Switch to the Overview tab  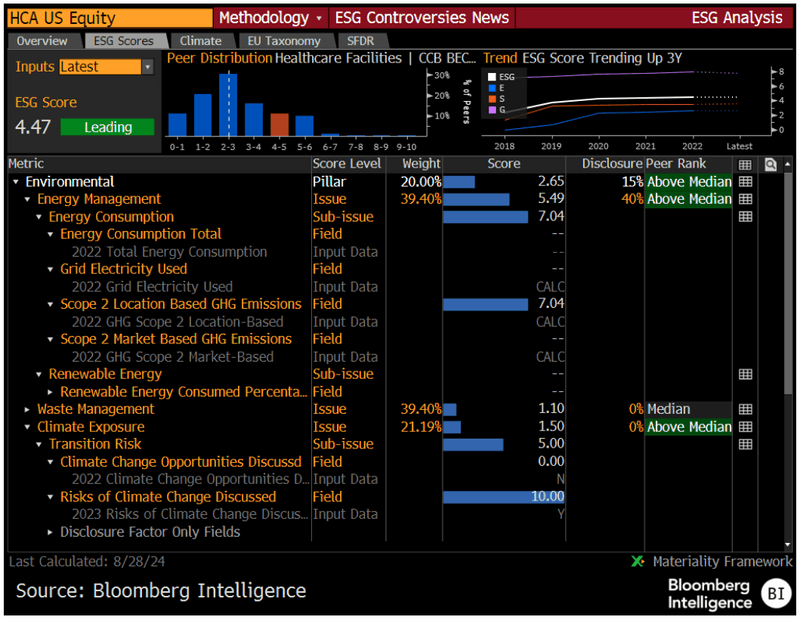(42, 41)
